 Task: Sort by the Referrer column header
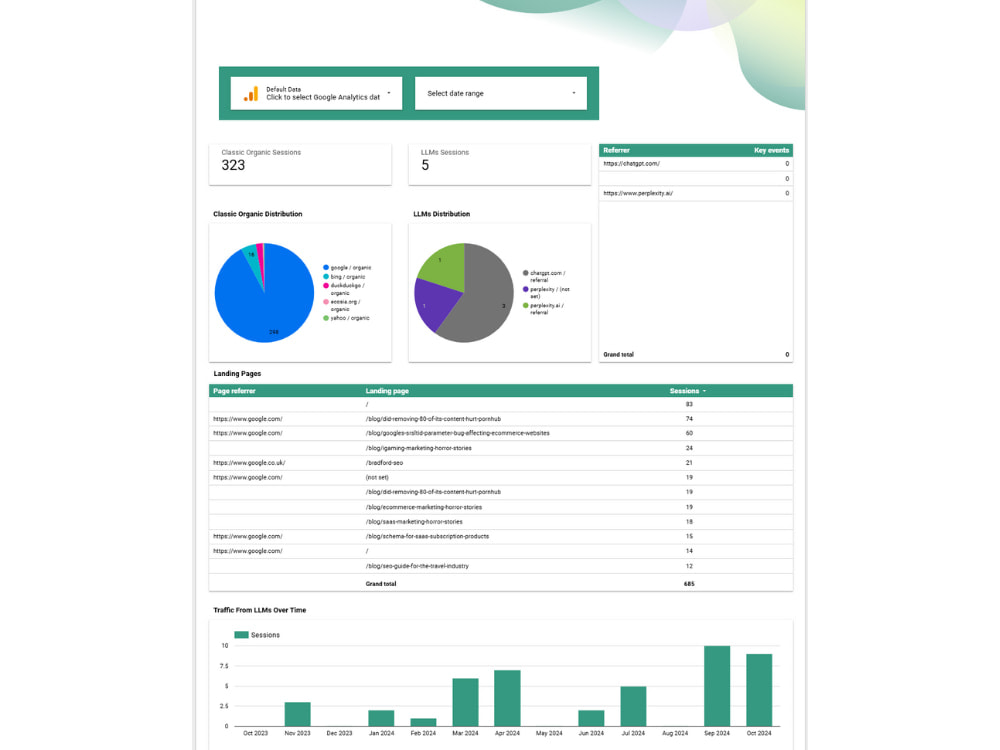(616, 151)
